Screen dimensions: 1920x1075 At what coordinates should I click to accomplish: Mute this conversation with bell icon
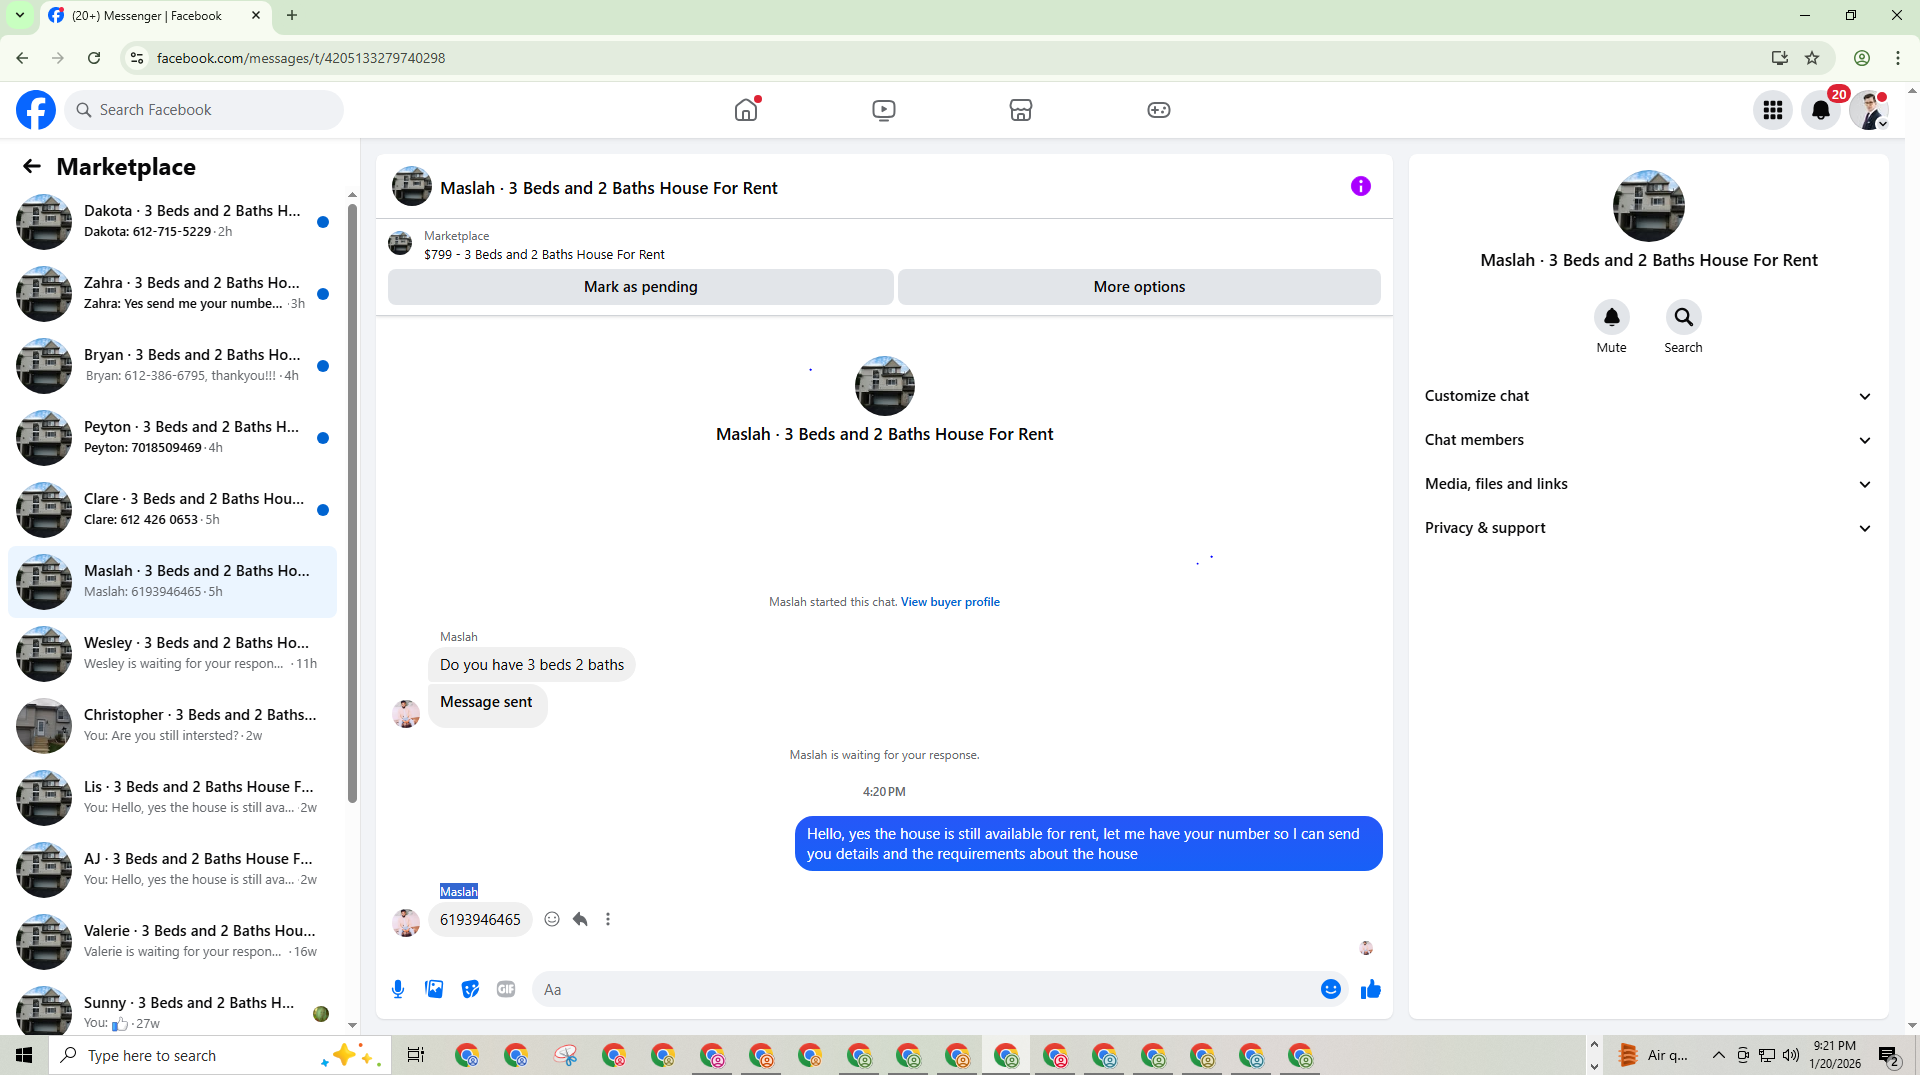tap(1612, 317)
